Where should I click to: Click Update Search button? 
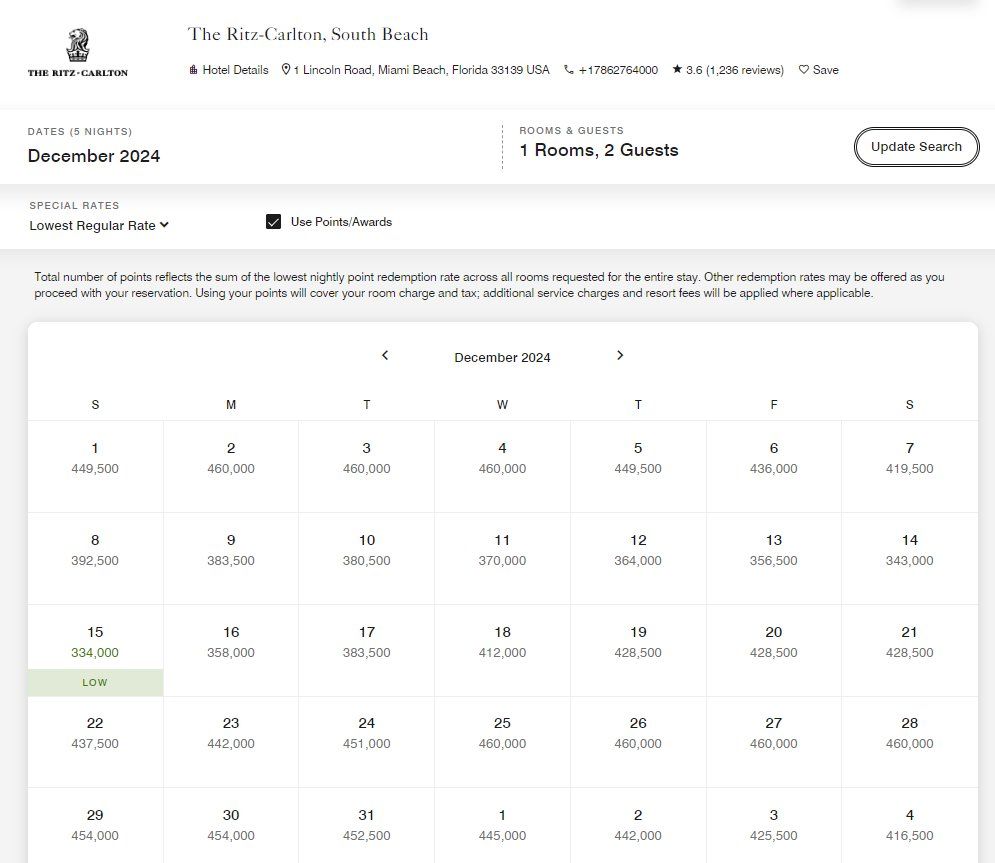click(x=916, y=147)
